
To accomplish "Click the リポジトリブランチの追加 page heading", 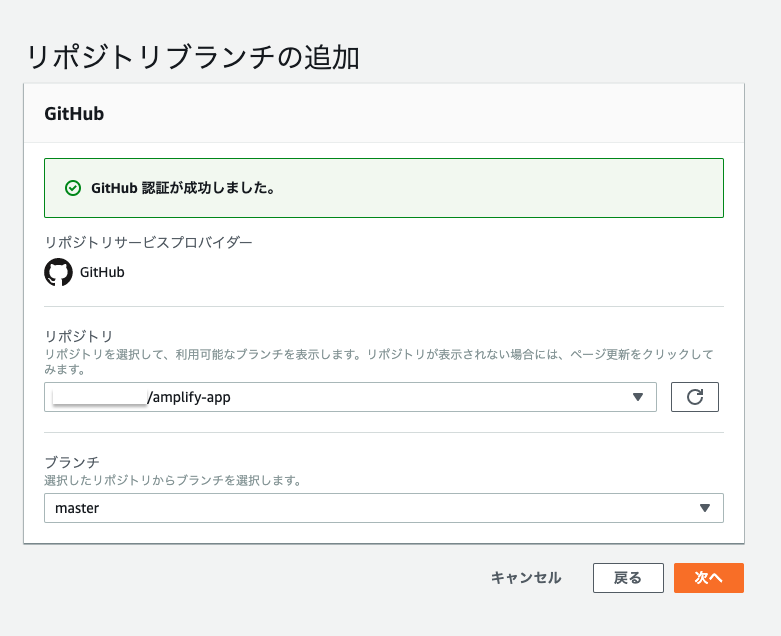I will 193,57.
